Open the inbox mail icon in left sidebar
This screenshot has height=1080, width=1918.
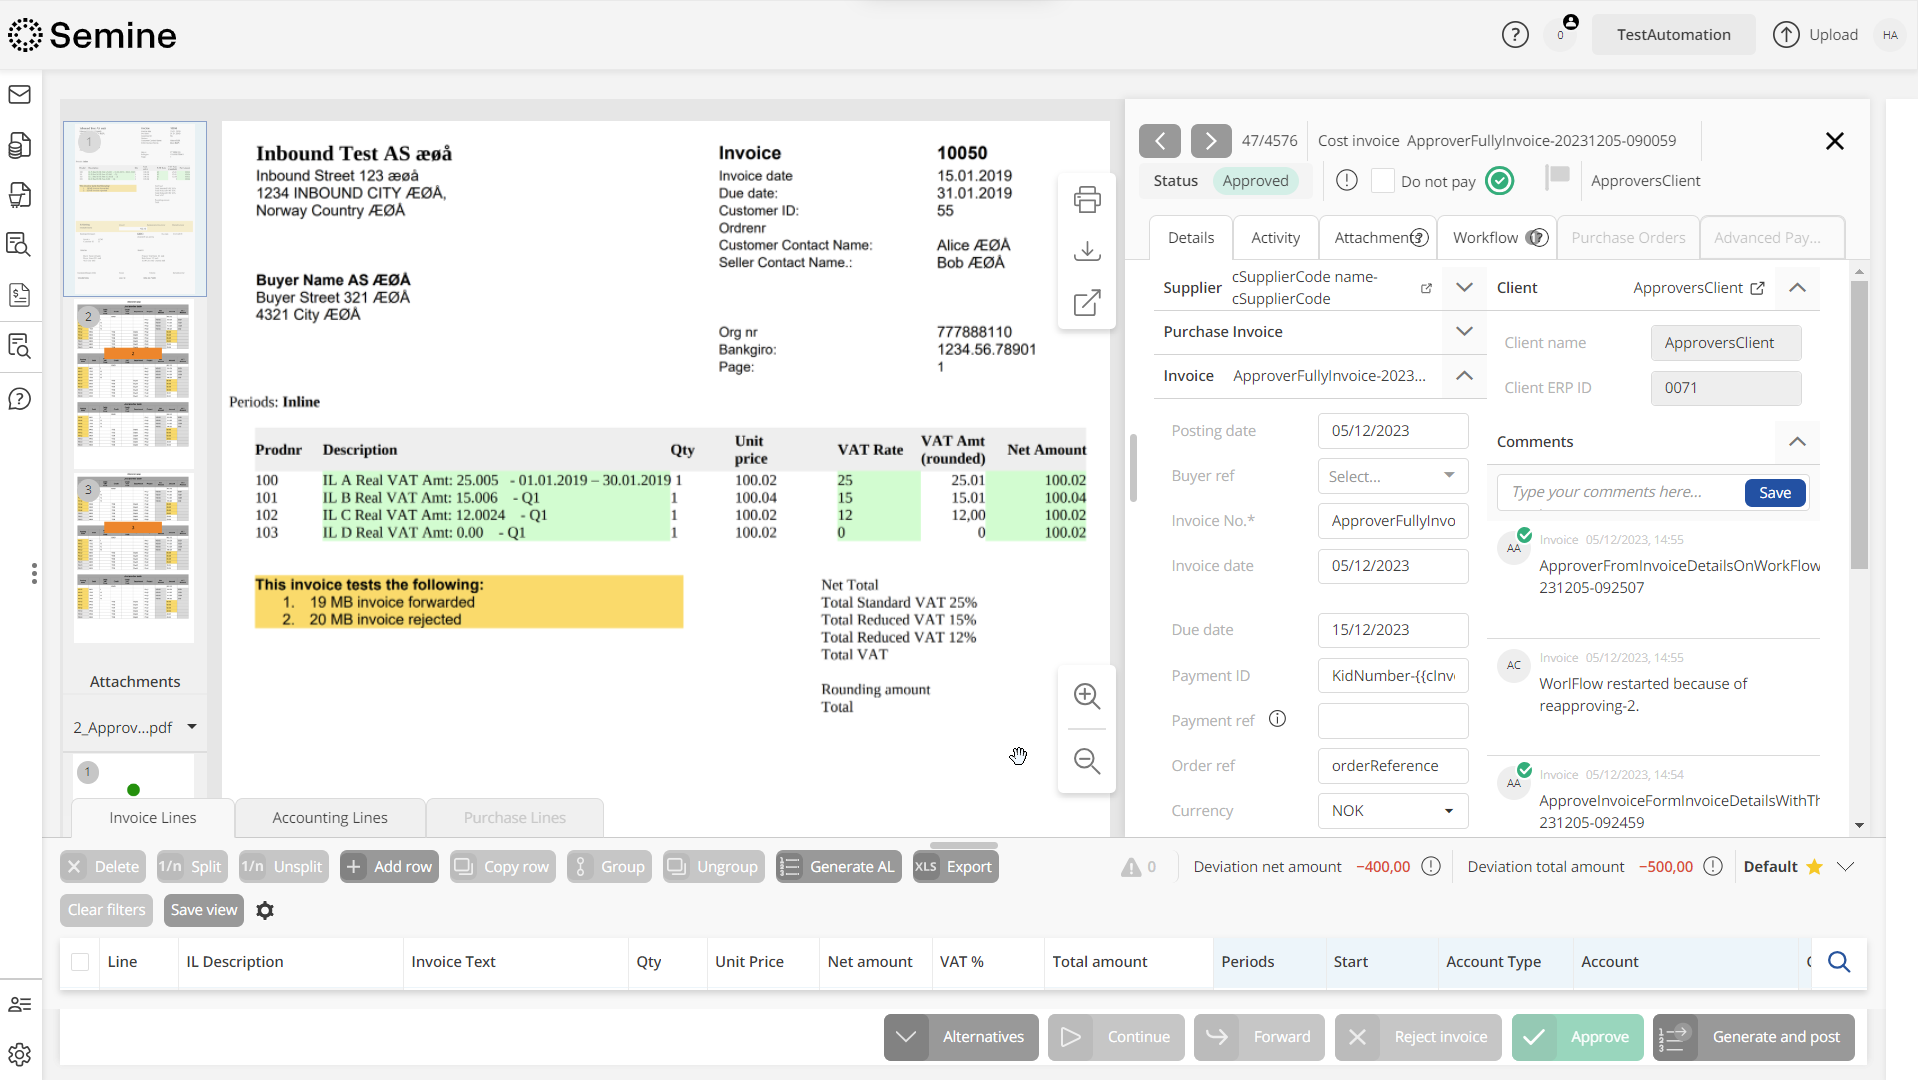pyautogui.click(x=20, y=94)
